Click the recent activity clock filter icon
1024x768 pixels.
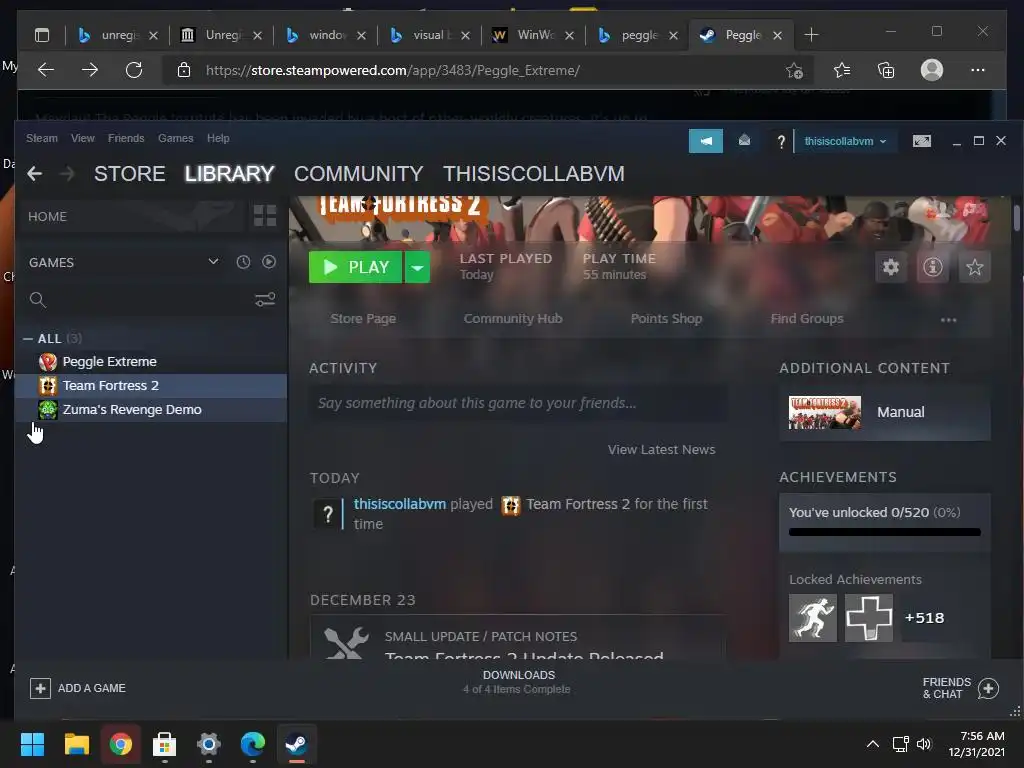click(x=243, y=262)
